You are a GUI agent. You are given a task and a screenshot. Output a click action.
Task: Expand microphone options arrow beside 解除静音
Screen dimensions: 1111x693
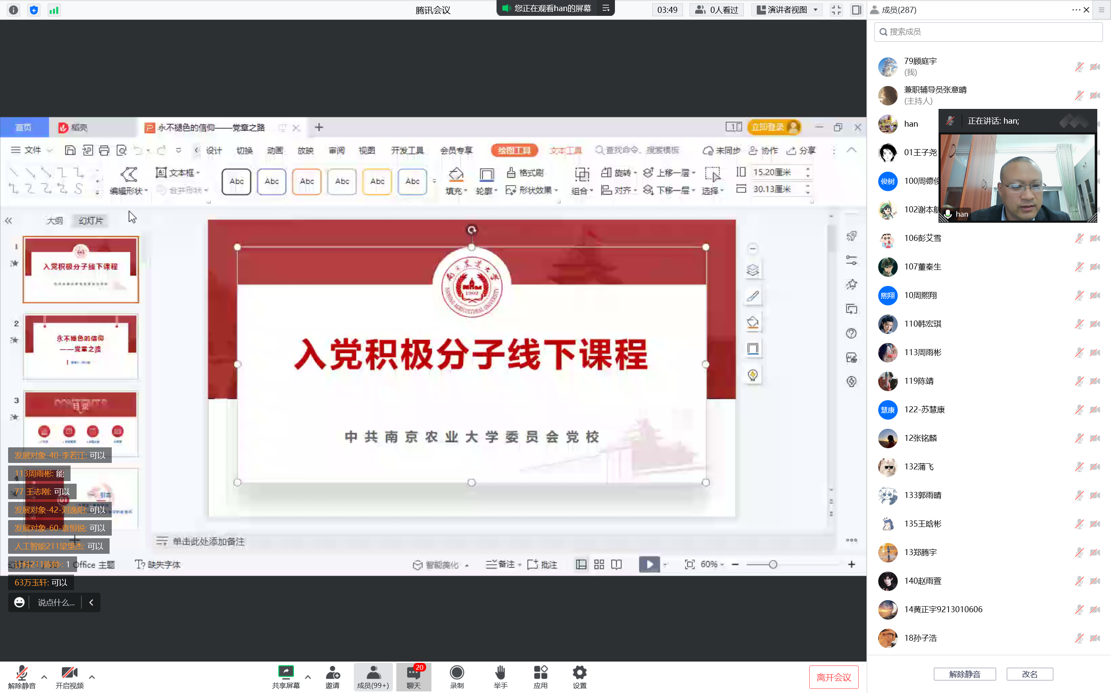coord(44,677)
